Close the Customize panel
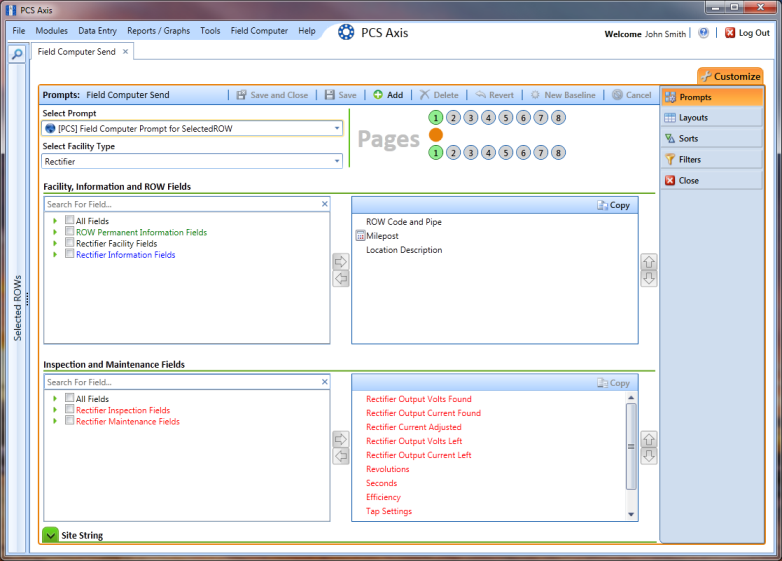This screenshot has width=782, height=561. click(x=712, y=181)
